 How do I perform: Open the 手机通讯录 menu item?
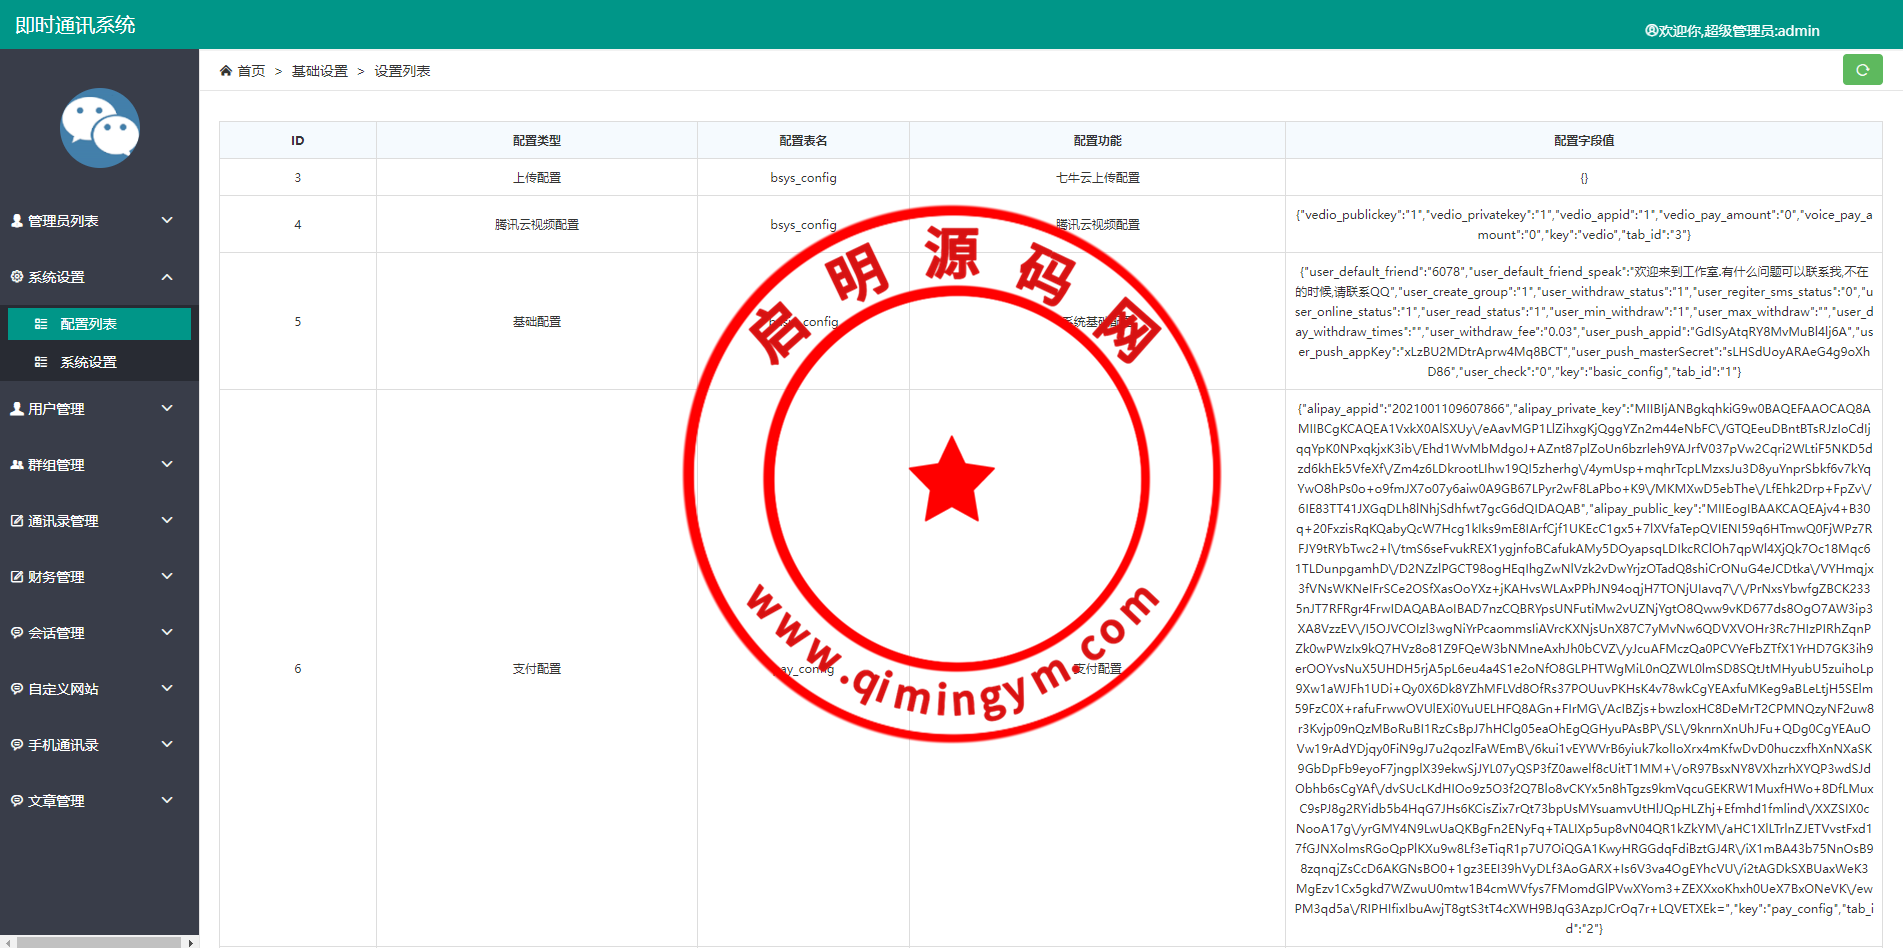(x=63, y=745)
